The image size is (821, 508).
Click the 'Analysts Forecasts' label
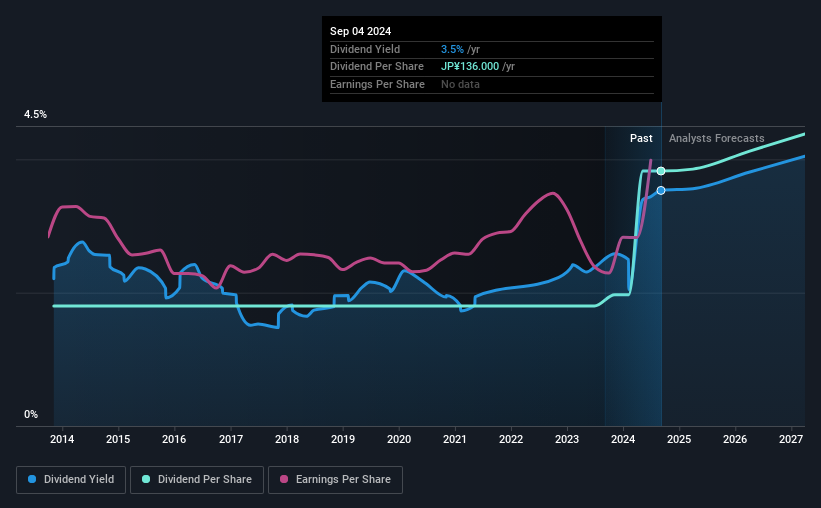716,138
